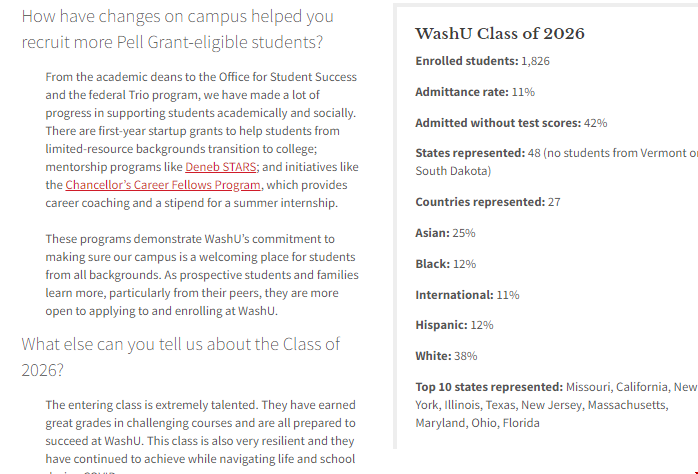Click the Black: 12% statistic
The height and width of the screenshot is (474, 698).
(445, 264)
